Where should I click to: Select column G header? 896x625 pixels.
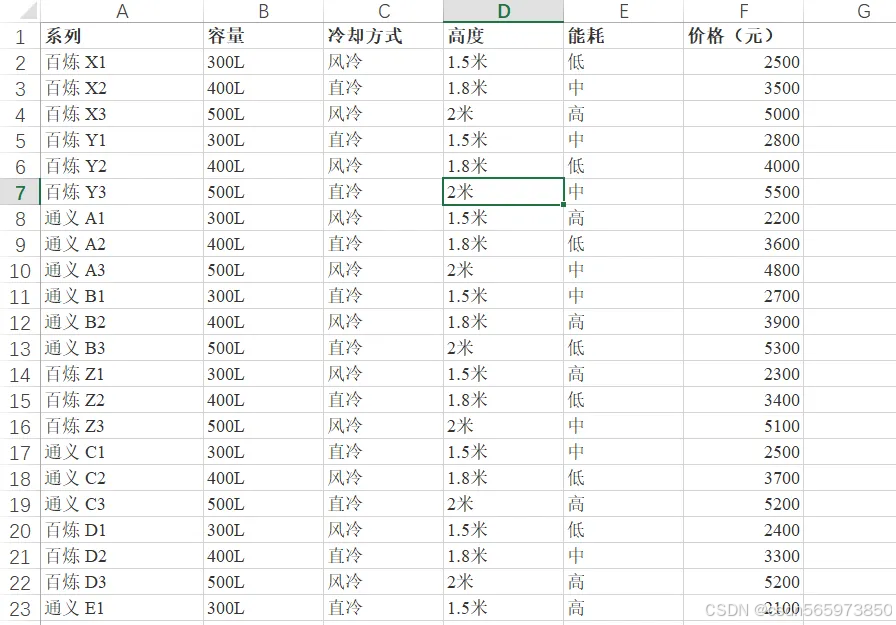[x=850, y=11]
